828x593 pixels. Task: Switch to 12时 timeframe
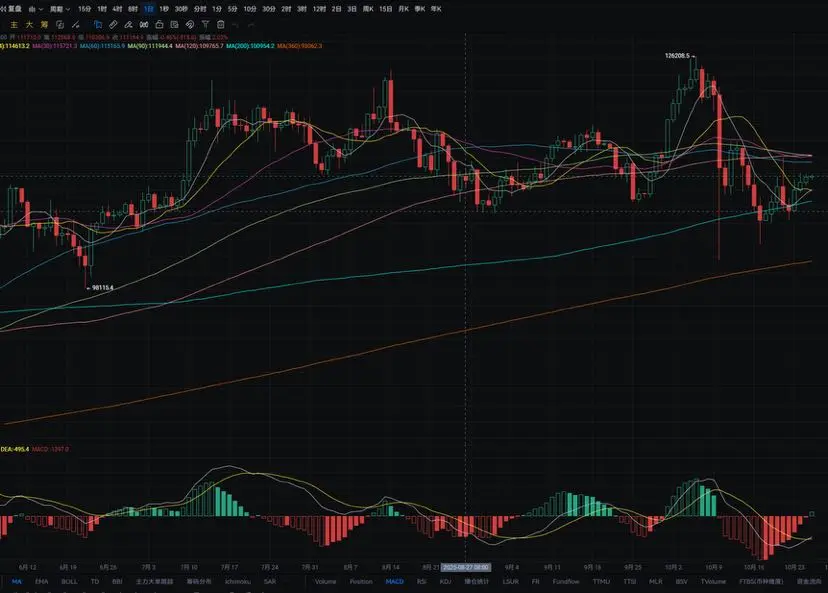[319, 9]
